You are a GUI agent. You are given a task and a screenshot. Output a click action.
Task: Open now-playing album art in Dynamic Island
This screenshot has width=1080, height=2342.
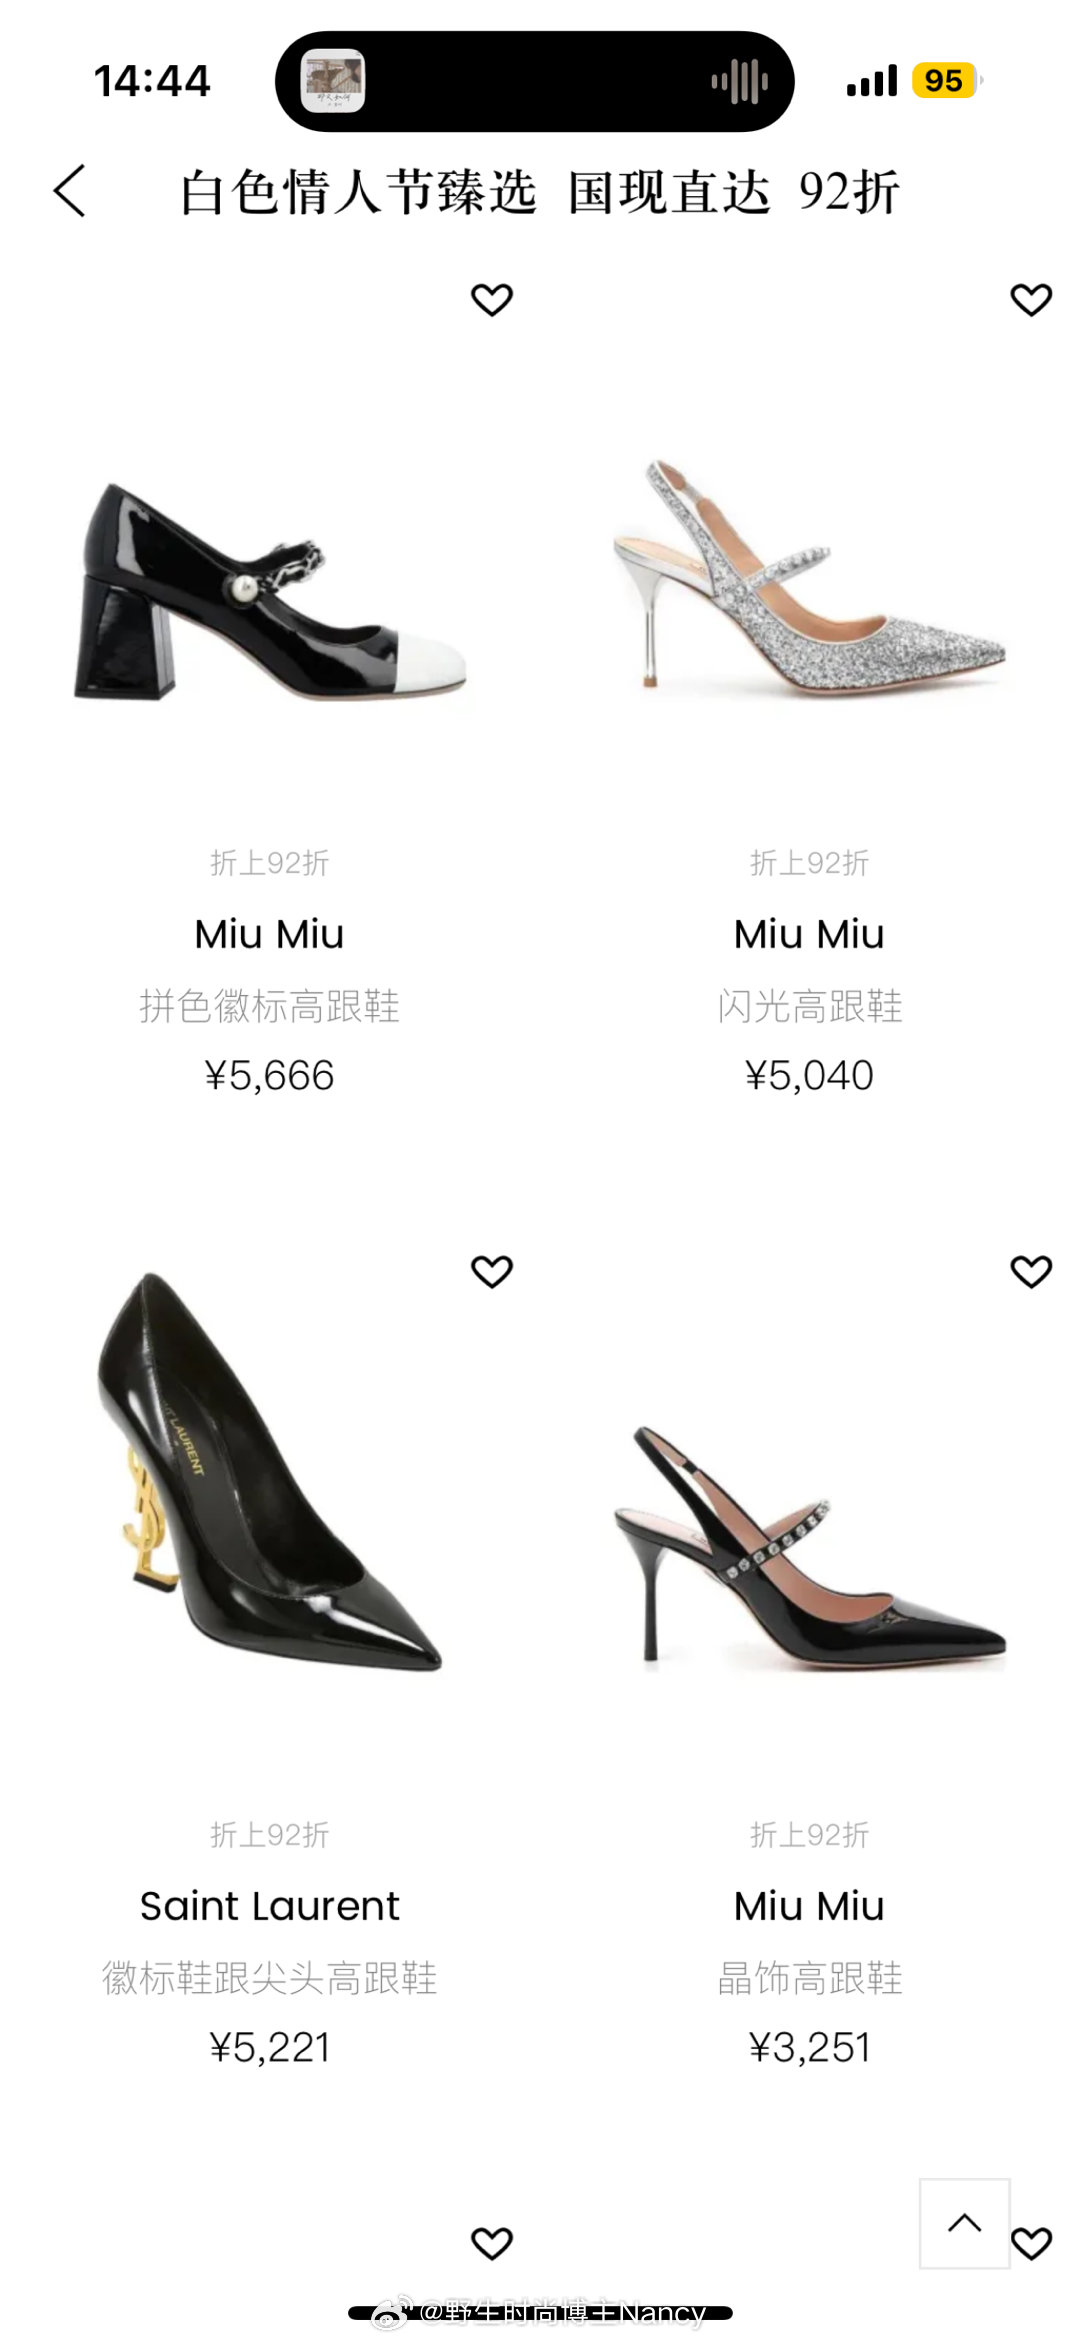(333, 81)
